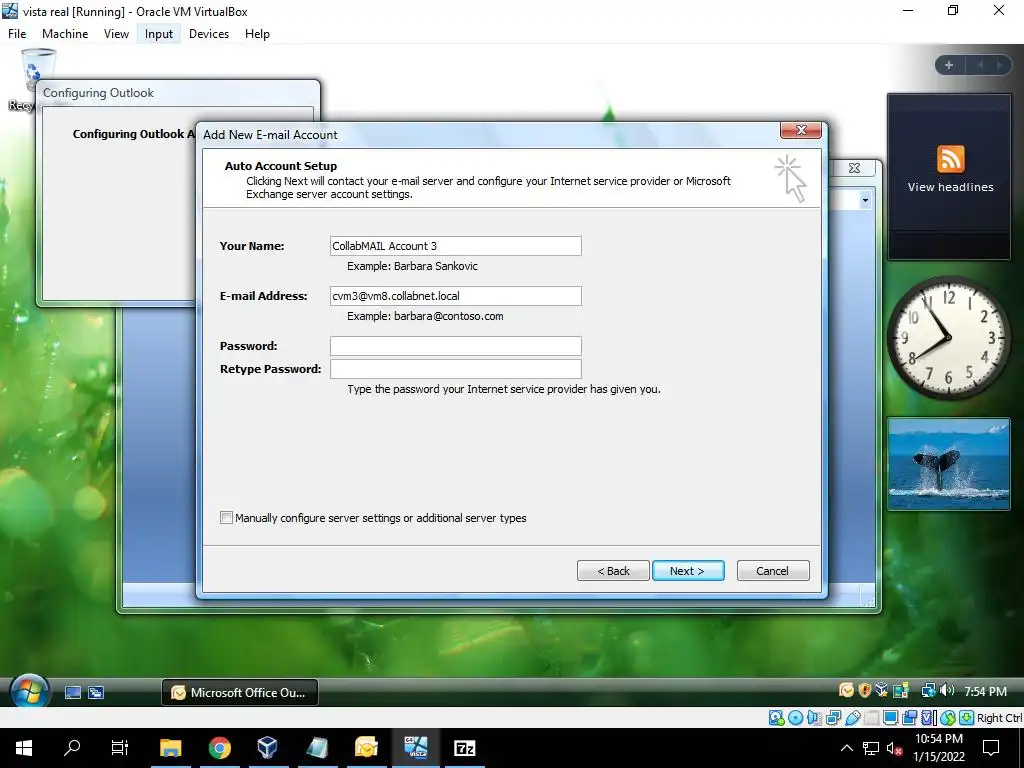Click Windows Security shield tray icon
This screenshot has height=768, width=1024.
click(x=865, y=690)
